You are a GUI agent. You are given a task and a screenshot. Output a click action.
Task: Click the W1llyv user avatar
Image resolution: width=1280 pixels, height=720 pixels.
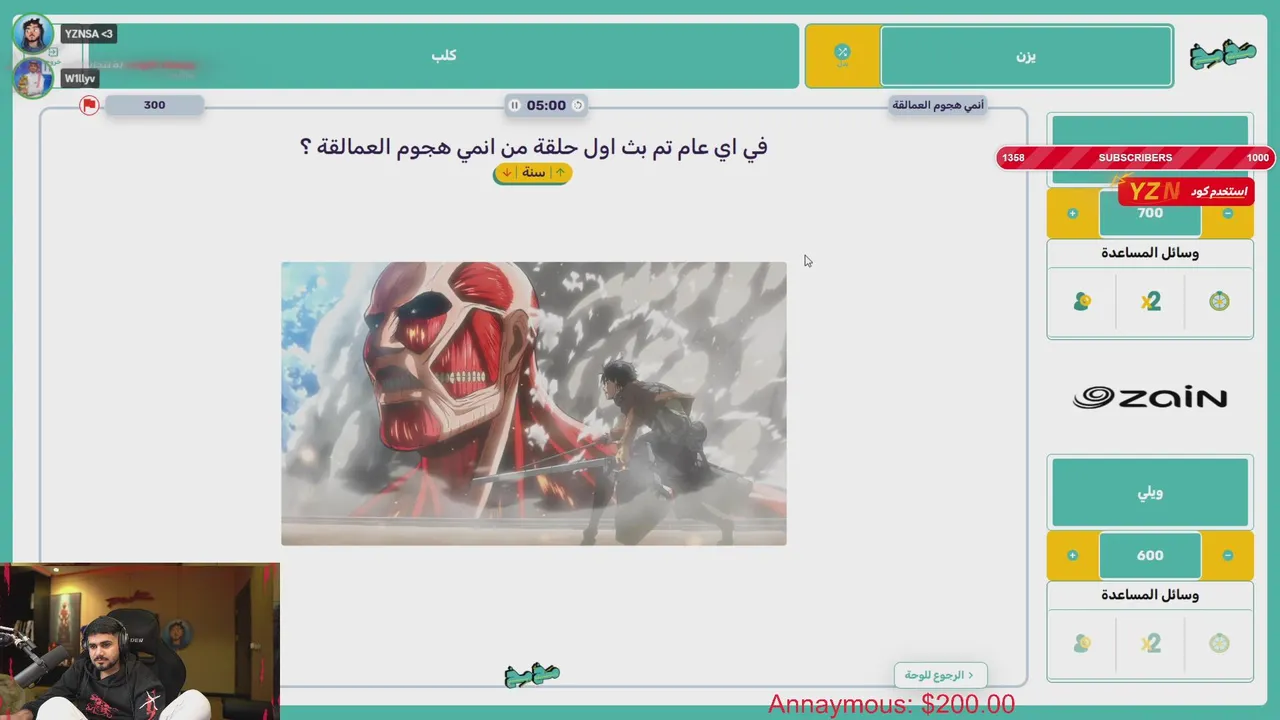[33, 78]
